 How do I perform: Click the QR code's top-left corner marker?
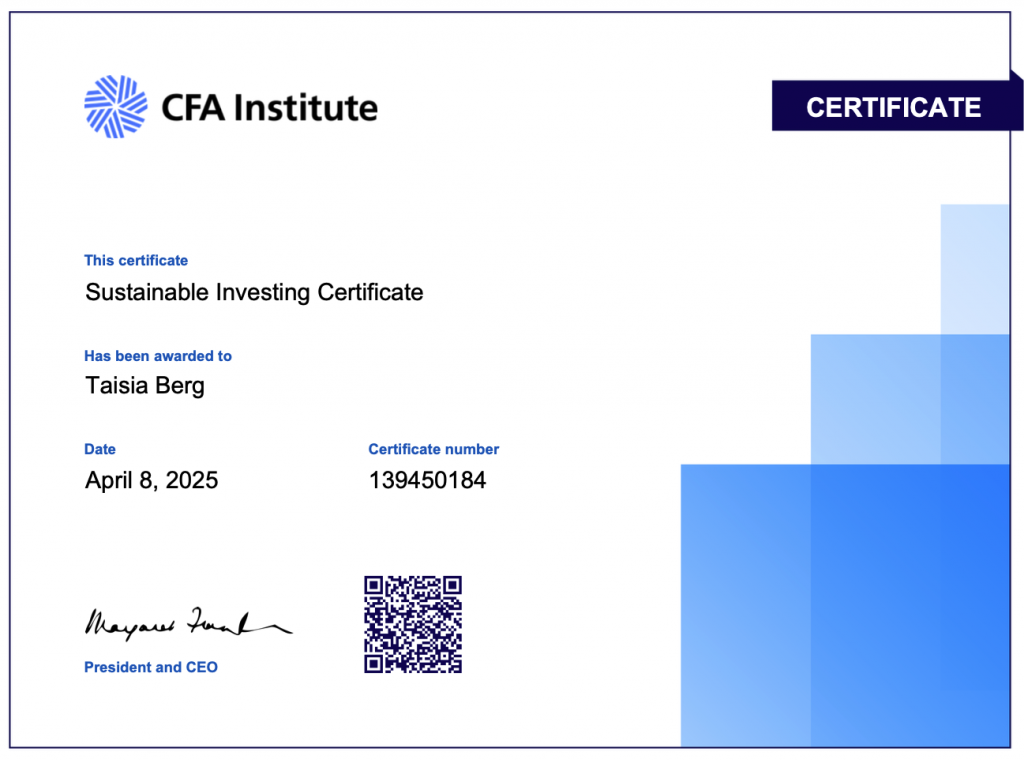tap(374, 585)
